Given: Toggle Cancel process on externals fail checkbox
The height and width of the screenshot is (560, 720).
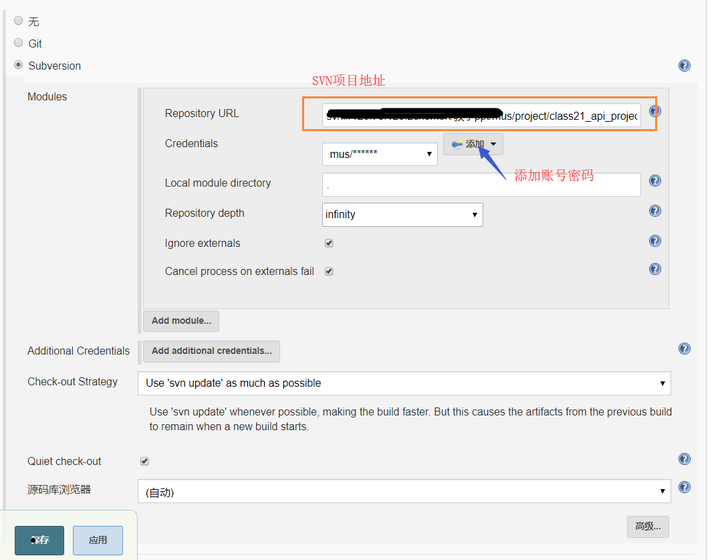Looking at the screenshot, I should [329, 271].
